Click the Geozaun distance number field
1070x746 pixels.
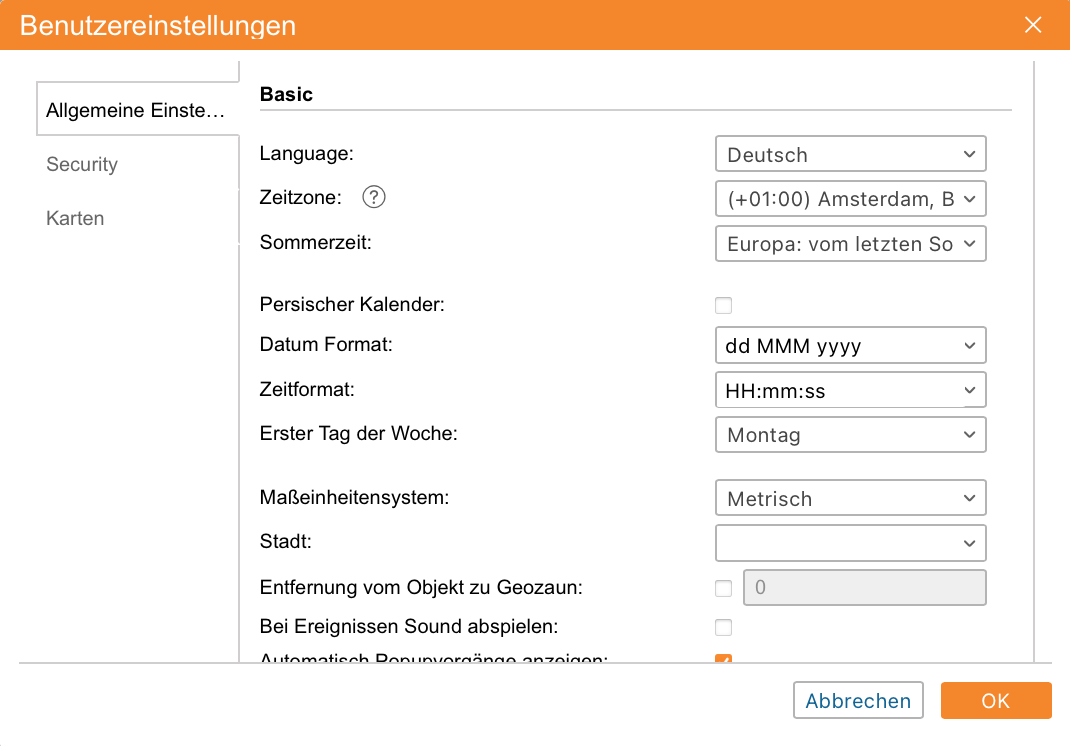coord(864,588)
